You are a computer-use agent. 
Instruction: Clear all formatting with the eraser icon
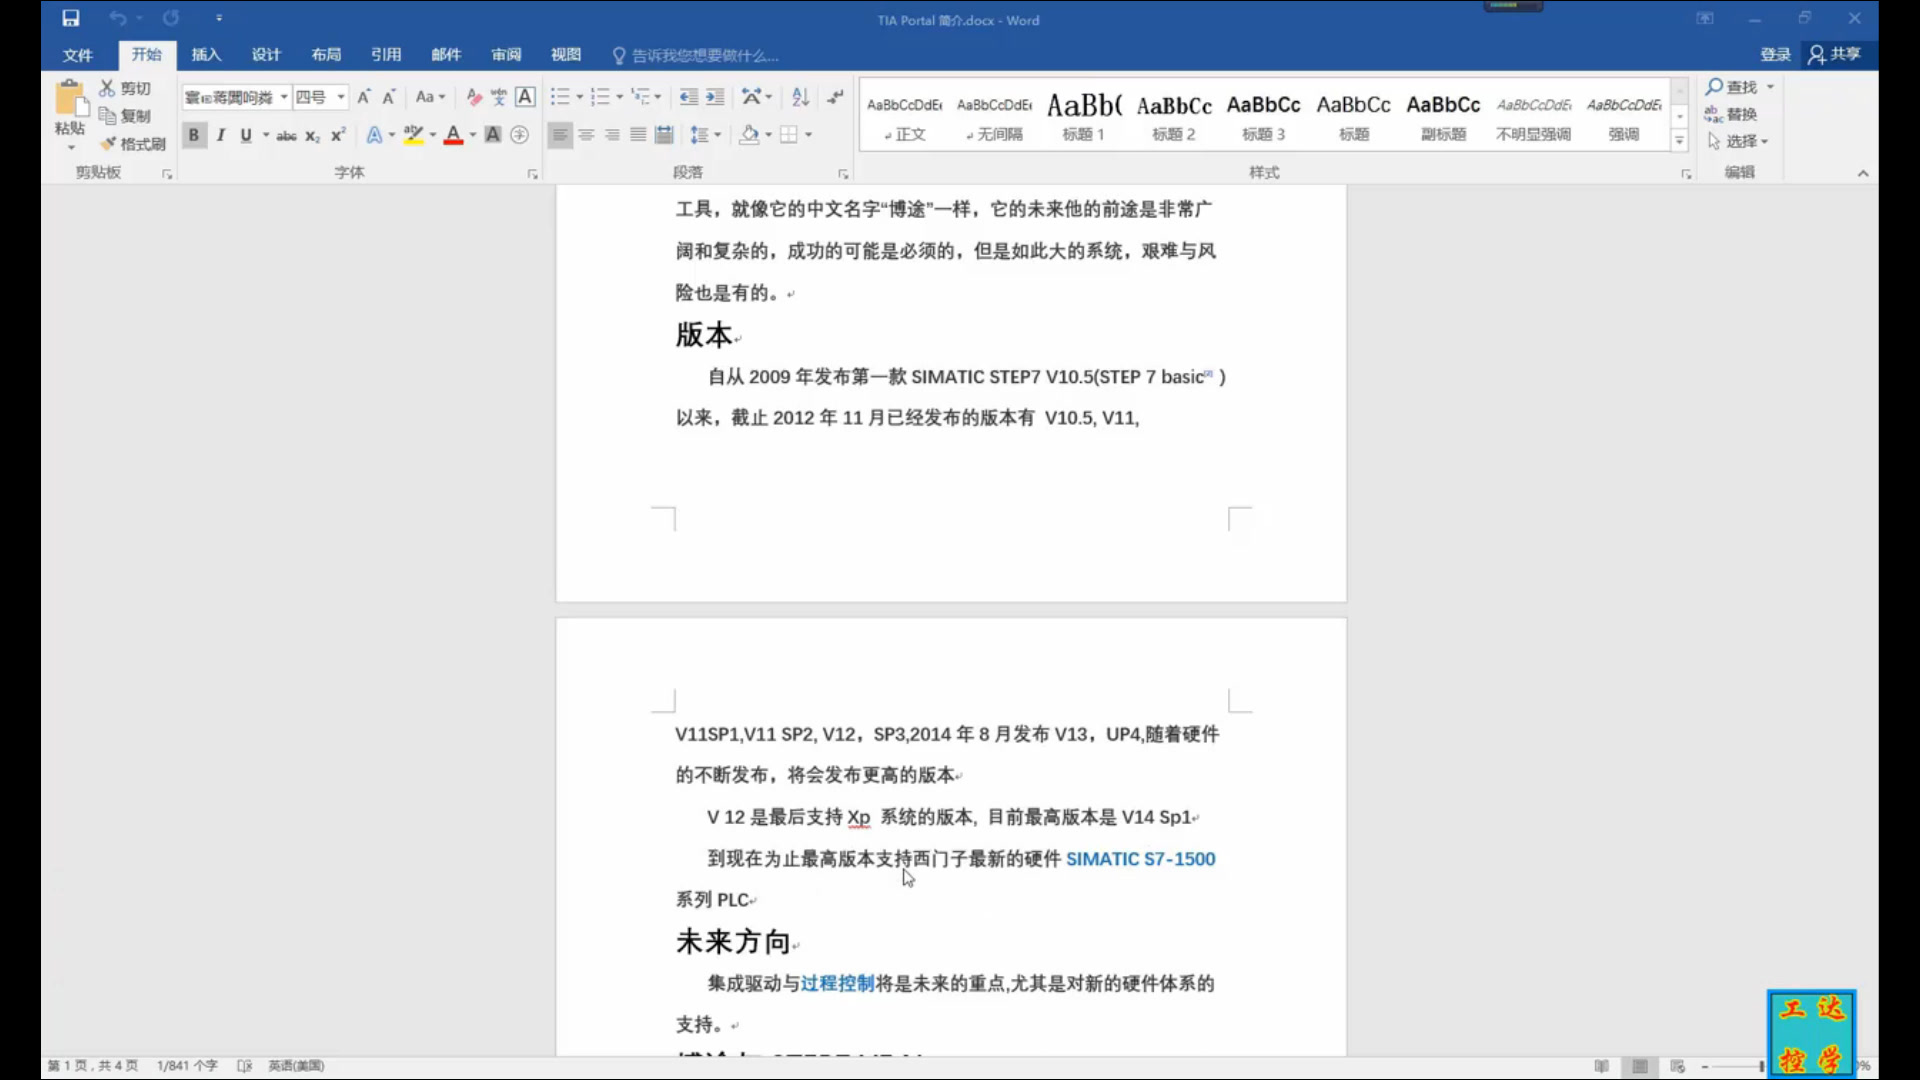[474, 97]
